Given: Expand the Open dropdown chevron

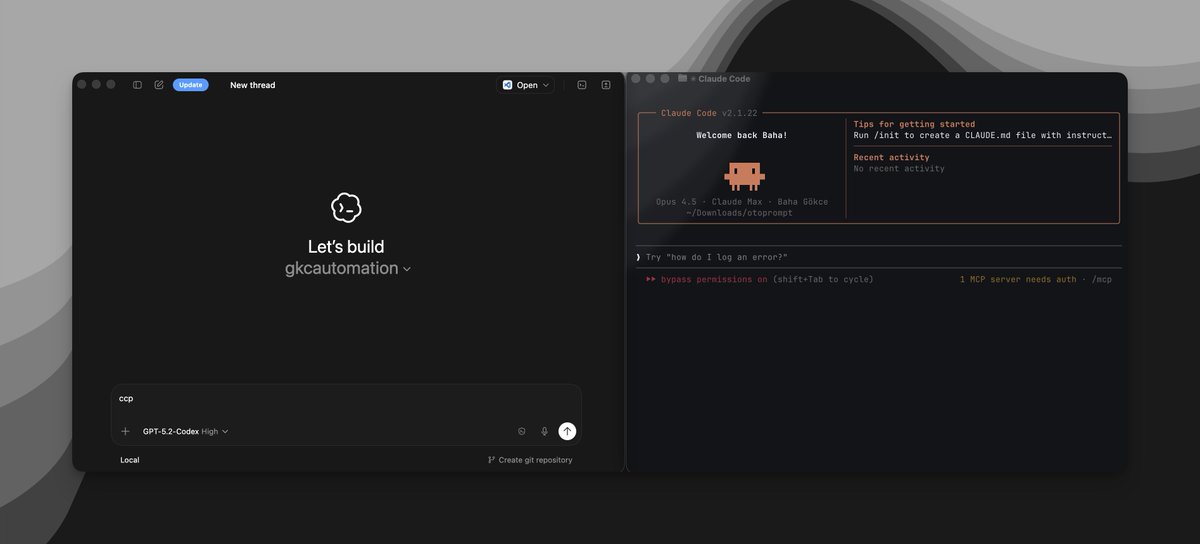Looking at the screenshot, I should [546, 85].
